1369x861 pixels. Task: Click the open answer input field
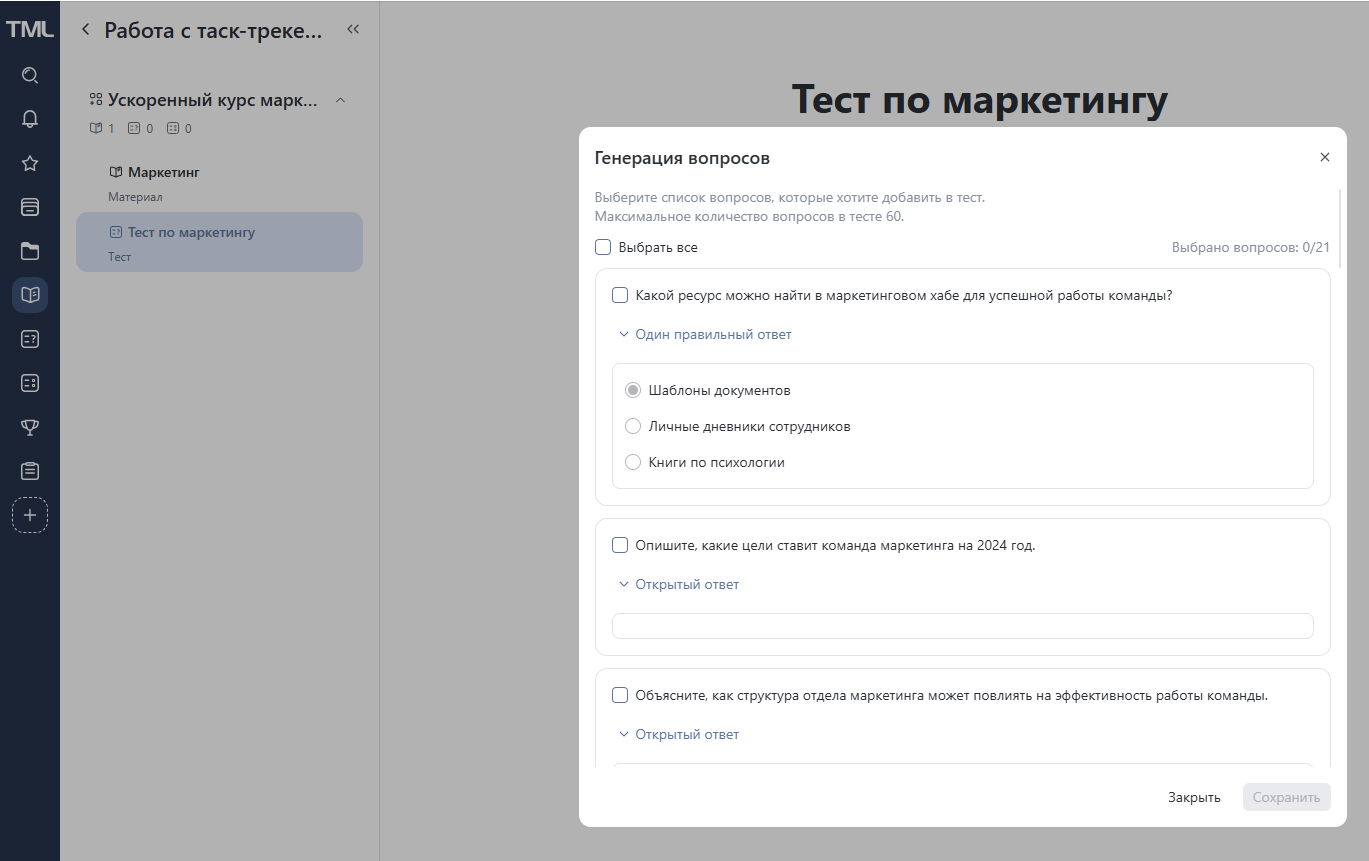(x=961, y=625)
